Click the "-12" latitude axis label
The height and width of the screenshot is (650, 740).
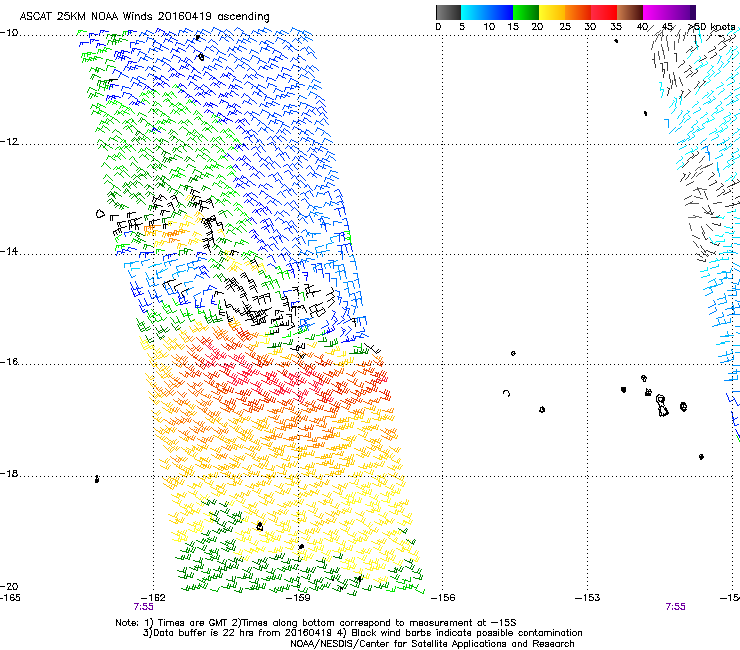9,142
